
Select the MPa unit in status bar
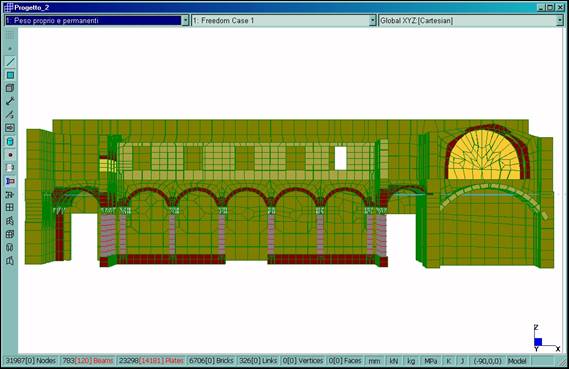(430, 361)
